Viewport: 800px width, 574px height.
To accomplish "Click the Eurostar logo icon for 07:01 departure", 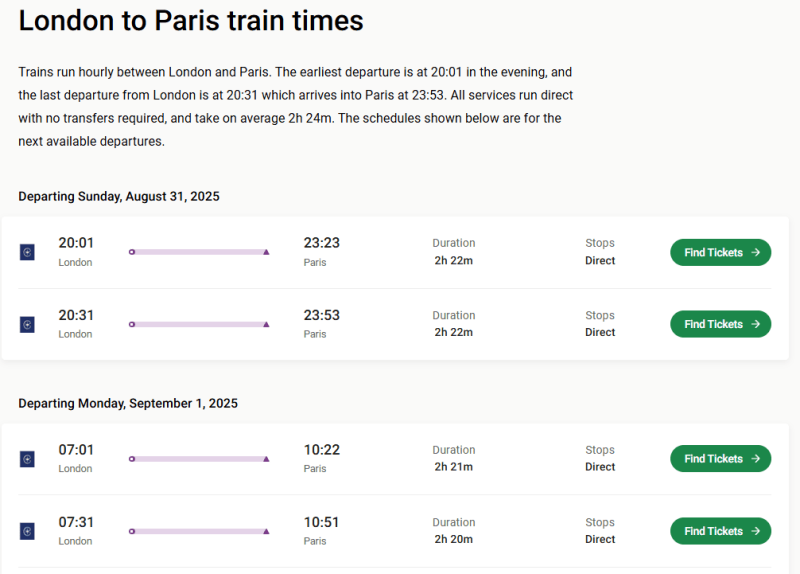I will tap(27, 459).
